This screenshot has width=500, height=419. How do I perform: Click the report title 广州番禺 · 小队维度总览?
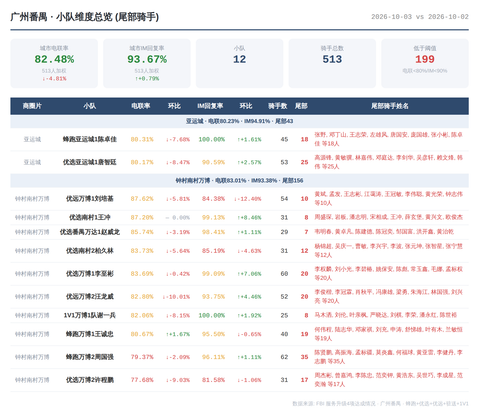click(85, 17)
